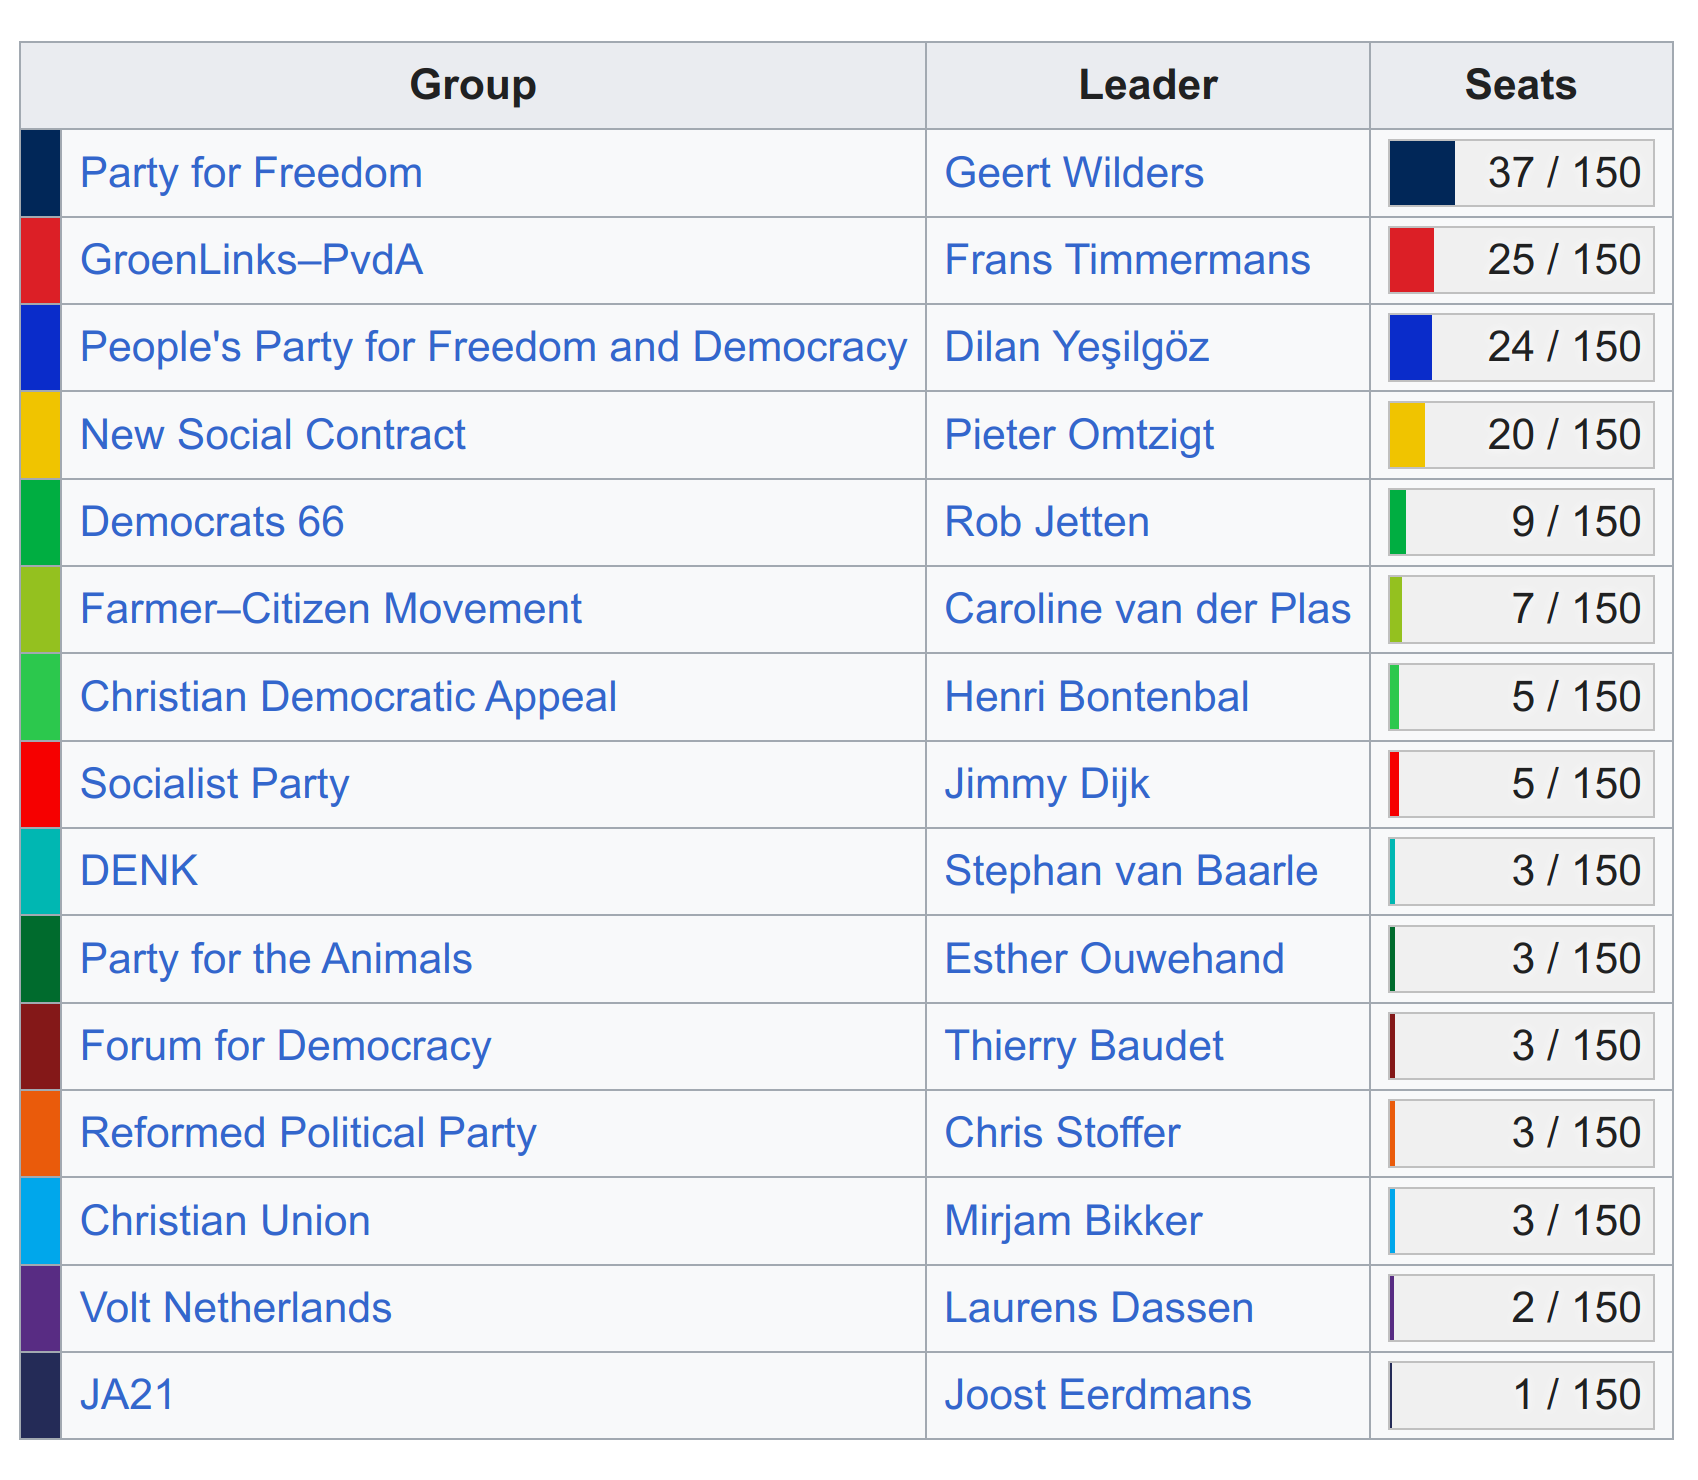This screenshot has height=1480, width=1698.
Task: Open Caroline van der Plas page
Action: [1147, 609]
